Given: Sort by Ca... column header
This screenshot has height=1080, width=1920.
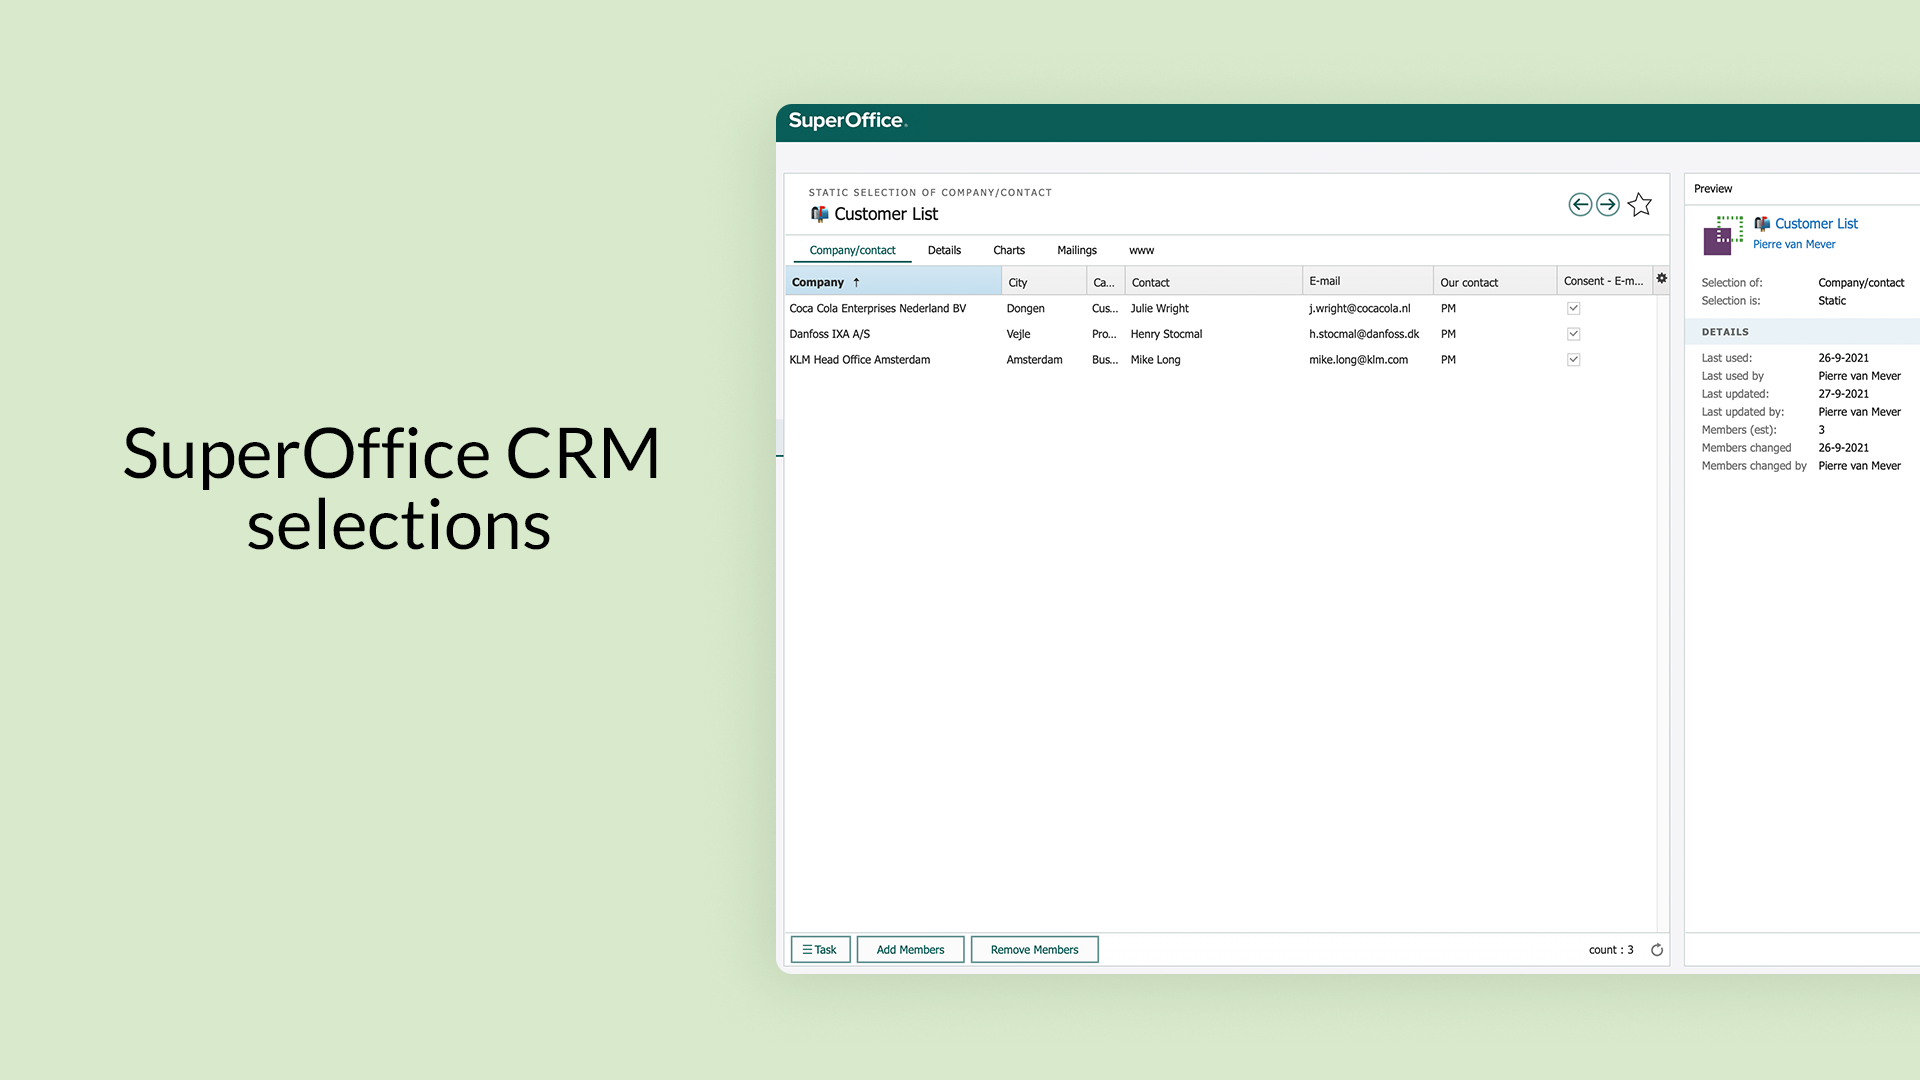Looking at the screenshot, I should 1106,282.
